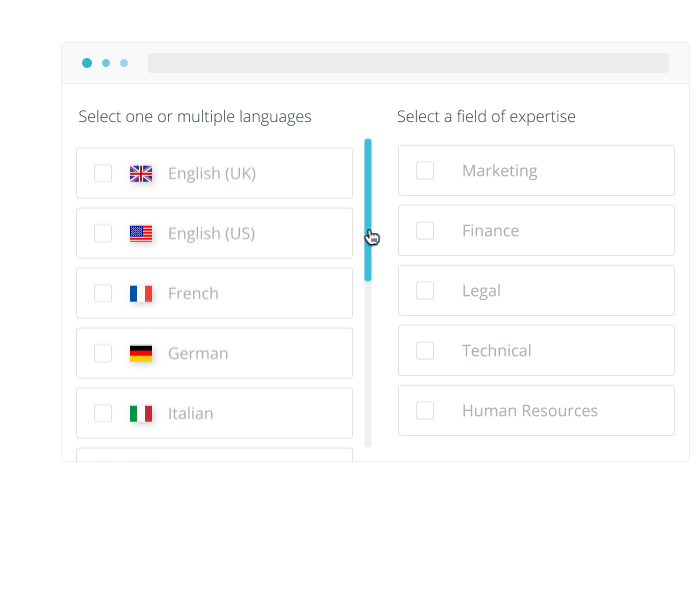Click the first blue window dot
The image size is (700, 600).
coord(87,63)
